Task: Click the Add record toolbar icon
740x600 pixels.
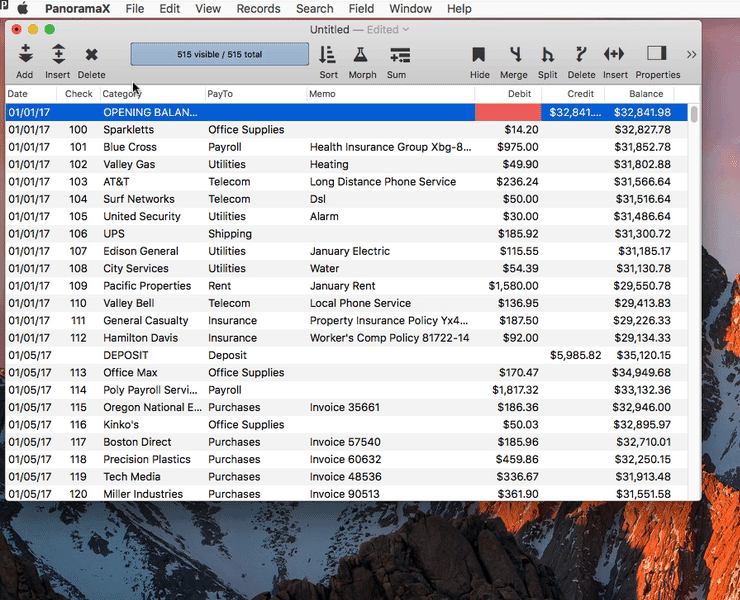Action: tap(25, 54)
